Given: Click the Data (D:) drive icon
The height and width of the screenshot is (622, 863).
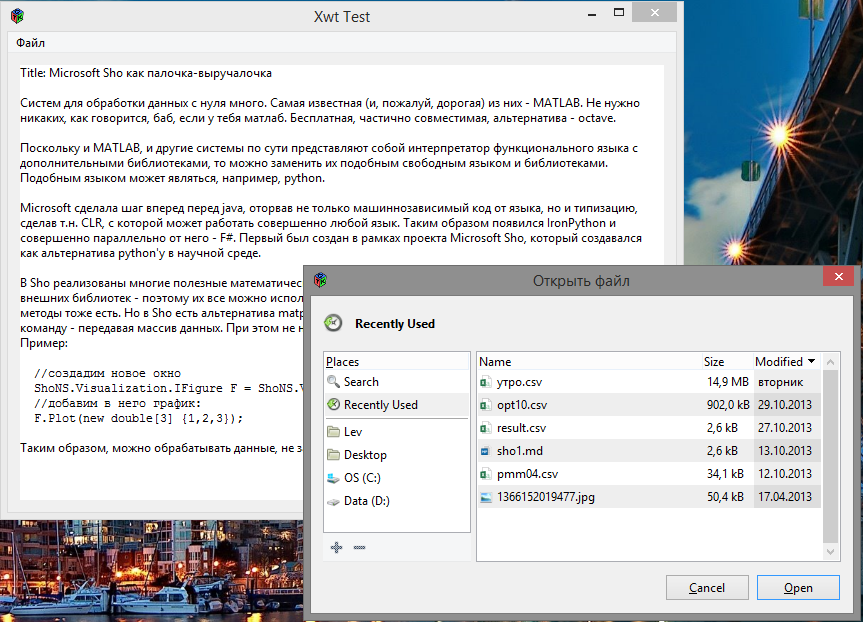Looking at the screenshot, I should (x=333, y=501).
